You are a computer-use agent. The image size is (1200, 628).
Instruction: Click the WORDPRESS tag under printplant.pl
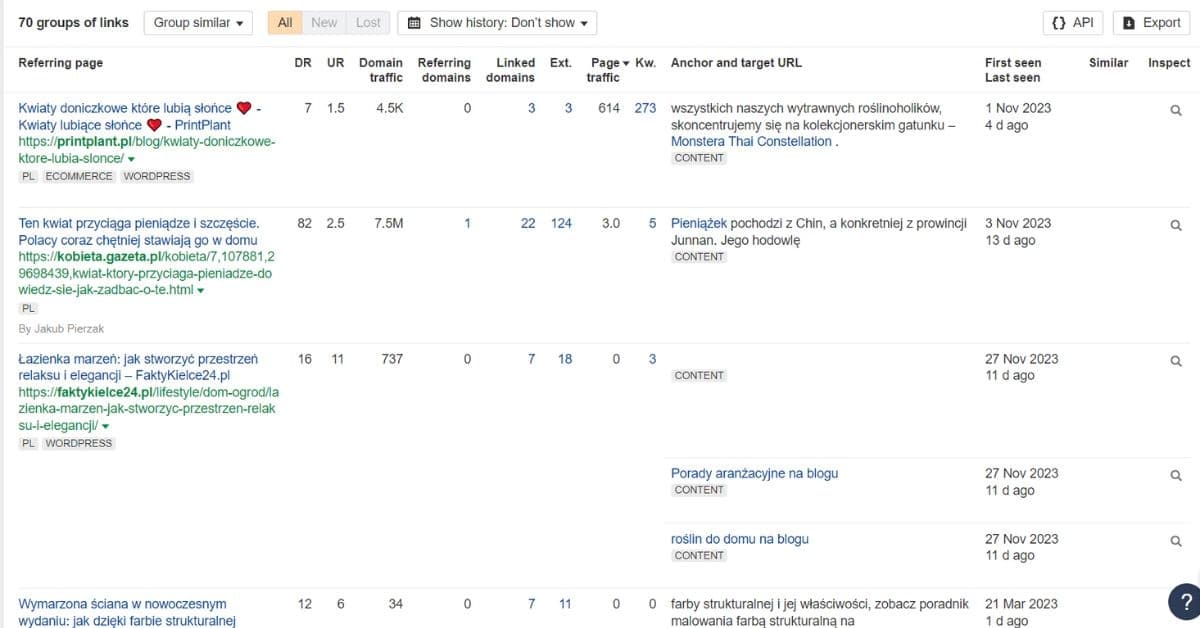pyautogui.click(x=158, y=176)
